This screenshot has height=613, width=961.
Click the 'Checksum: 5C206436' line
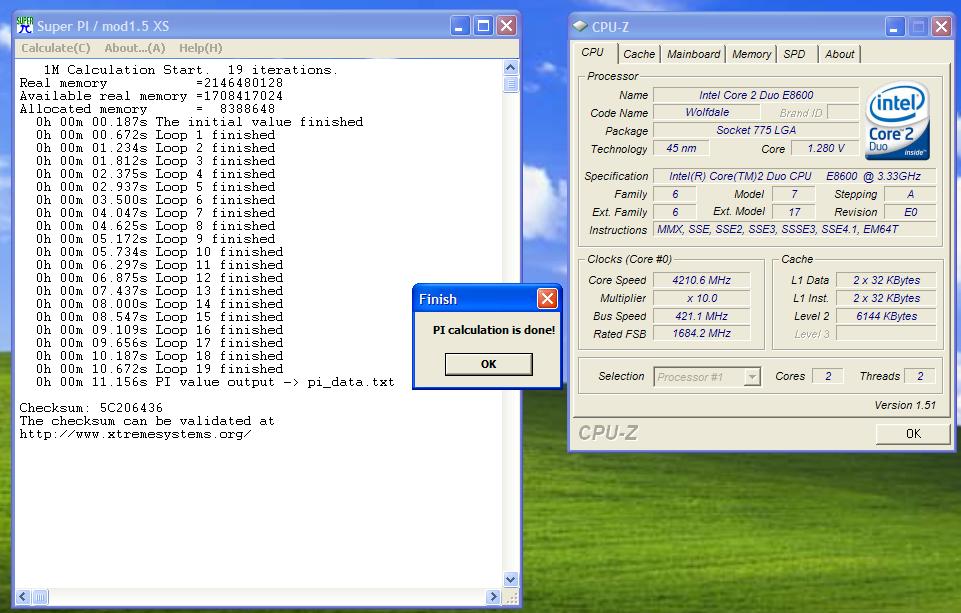(x=91, y=408)
